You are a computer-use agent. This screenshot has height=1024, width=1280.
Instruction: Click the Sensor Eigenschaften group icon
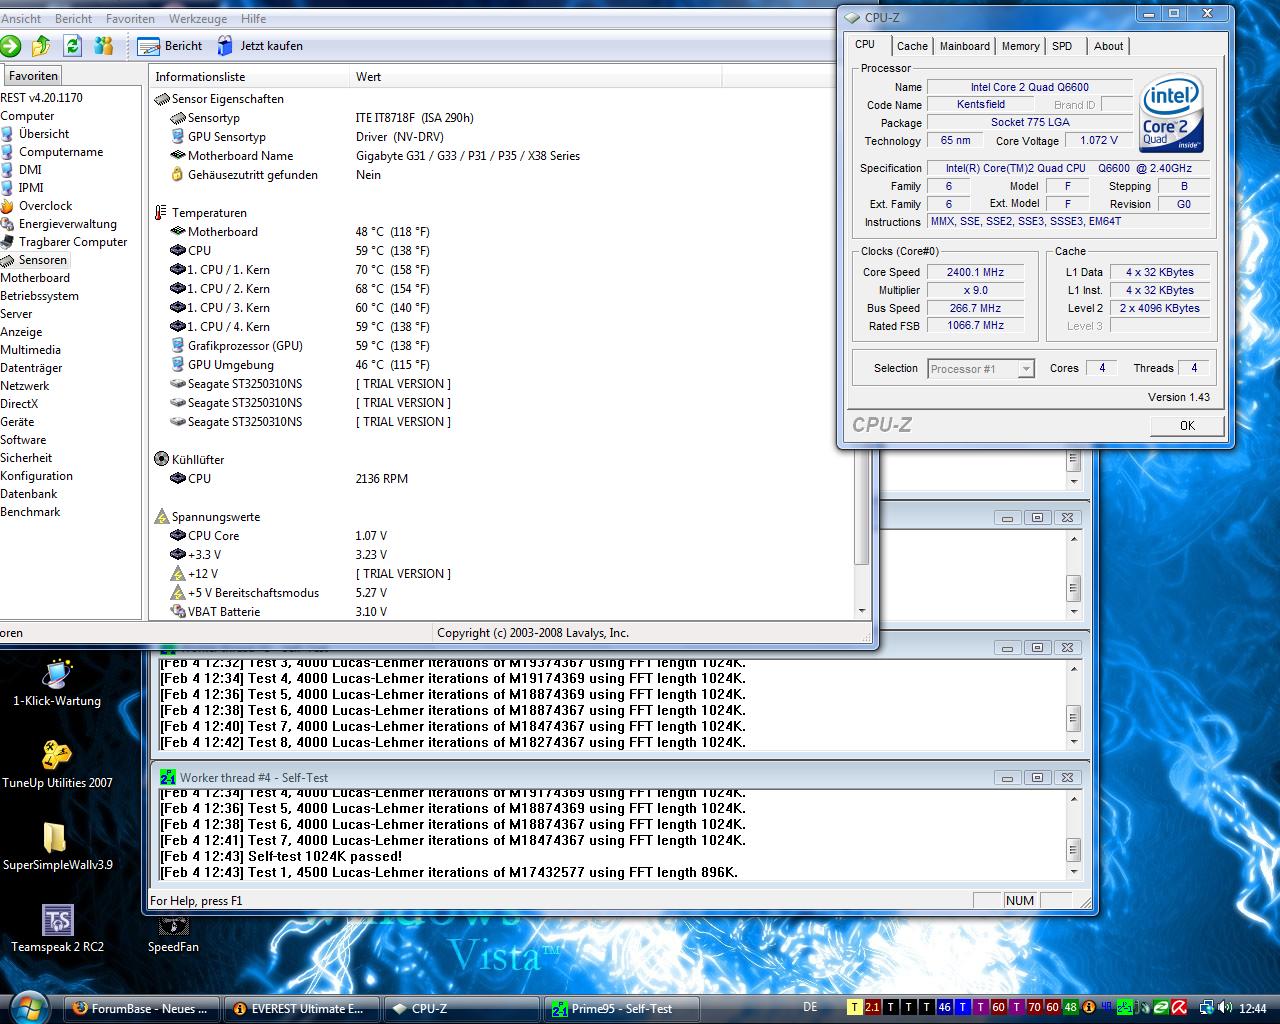(x=162, y=99)
